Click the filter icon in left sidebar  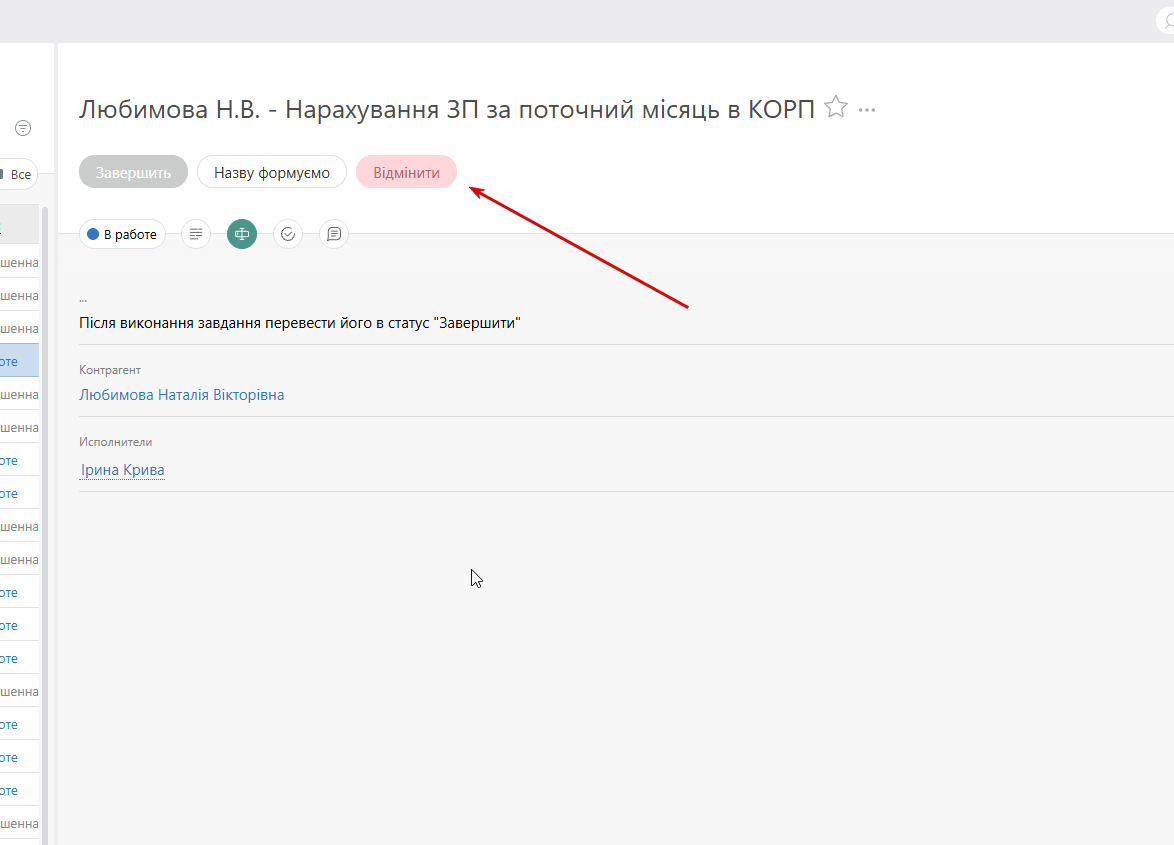[x=23, y=128]
